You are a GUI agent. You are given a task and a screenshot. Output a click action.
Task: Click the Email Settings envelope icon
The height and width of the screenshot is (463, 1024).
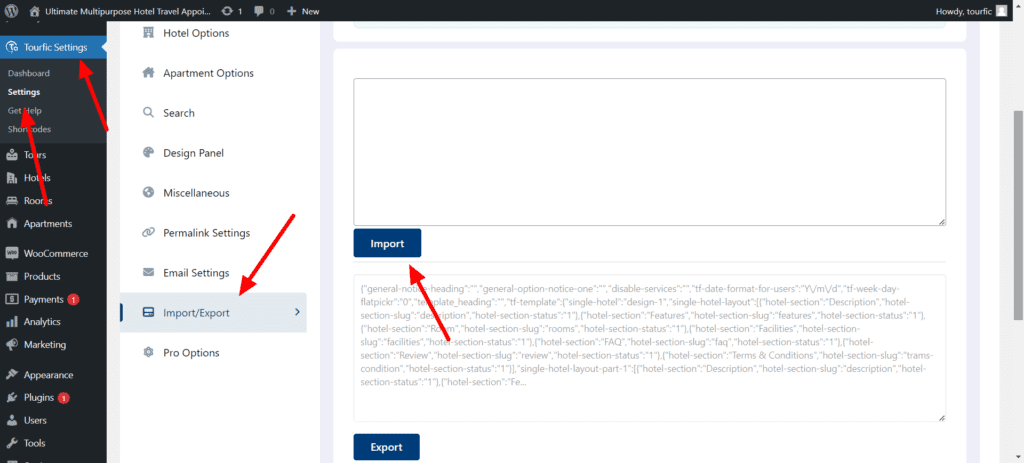[148, 273]
